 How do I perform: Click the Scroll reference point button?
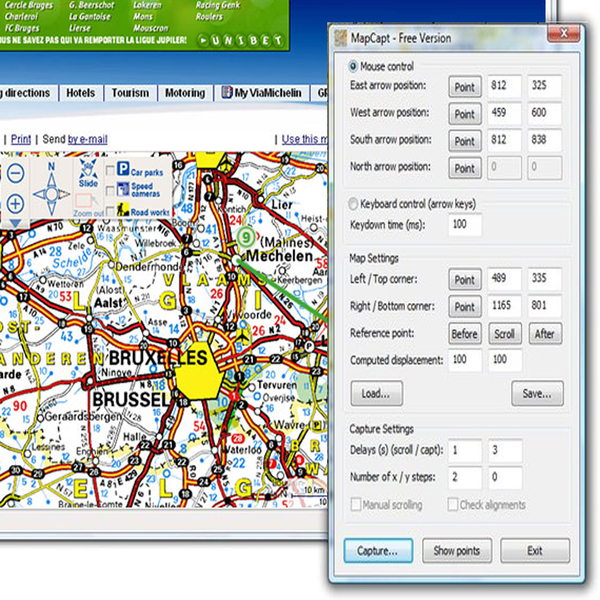pos(505,334)
